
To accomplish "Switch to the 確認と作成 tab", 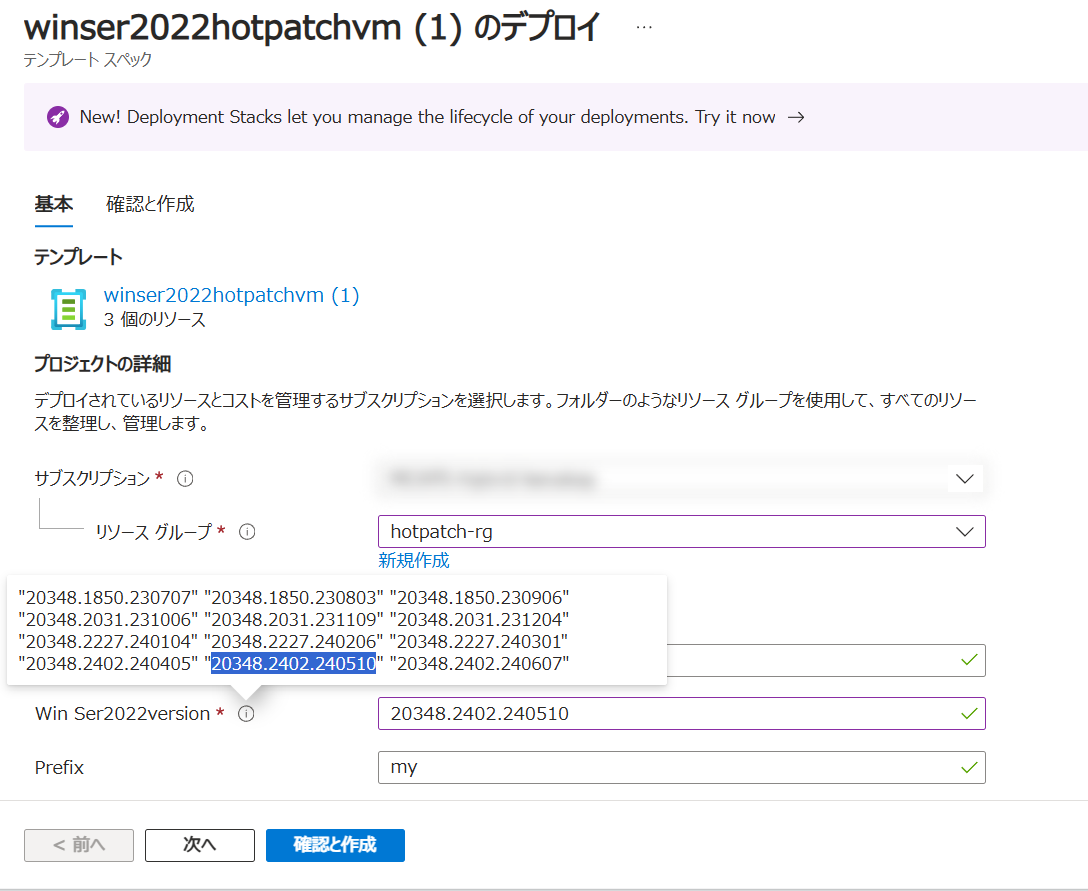I will [150, 204].
